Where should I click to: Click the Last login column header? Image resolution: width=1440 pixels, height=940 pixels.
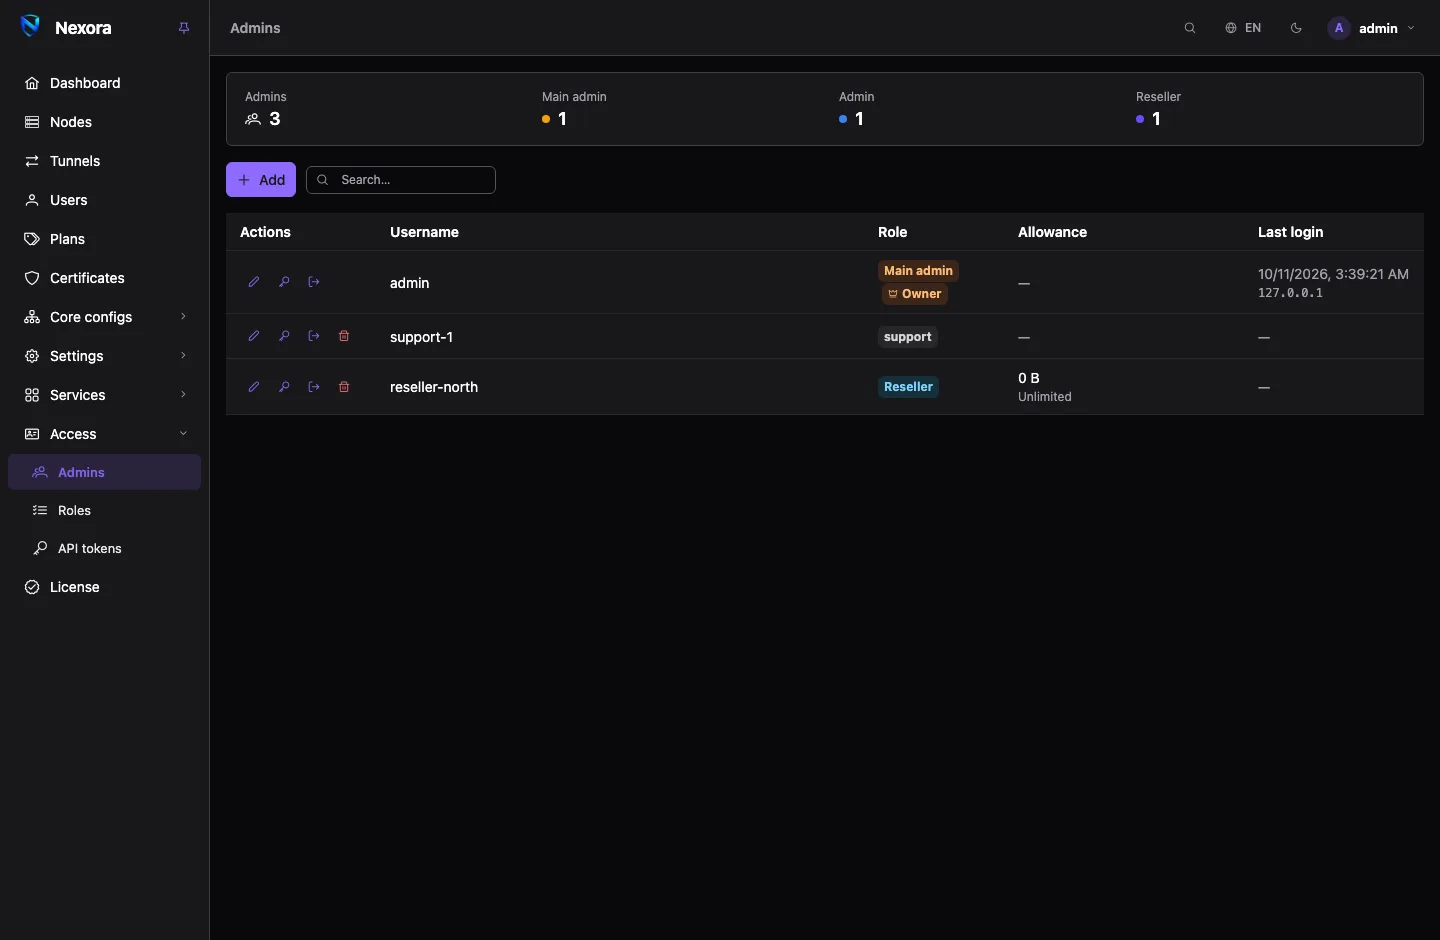1290,232
